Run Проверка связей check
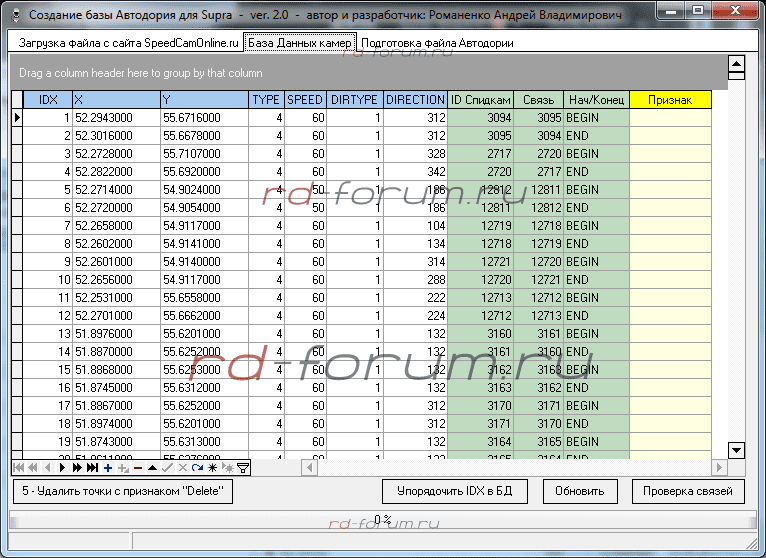 pos(693,491)
